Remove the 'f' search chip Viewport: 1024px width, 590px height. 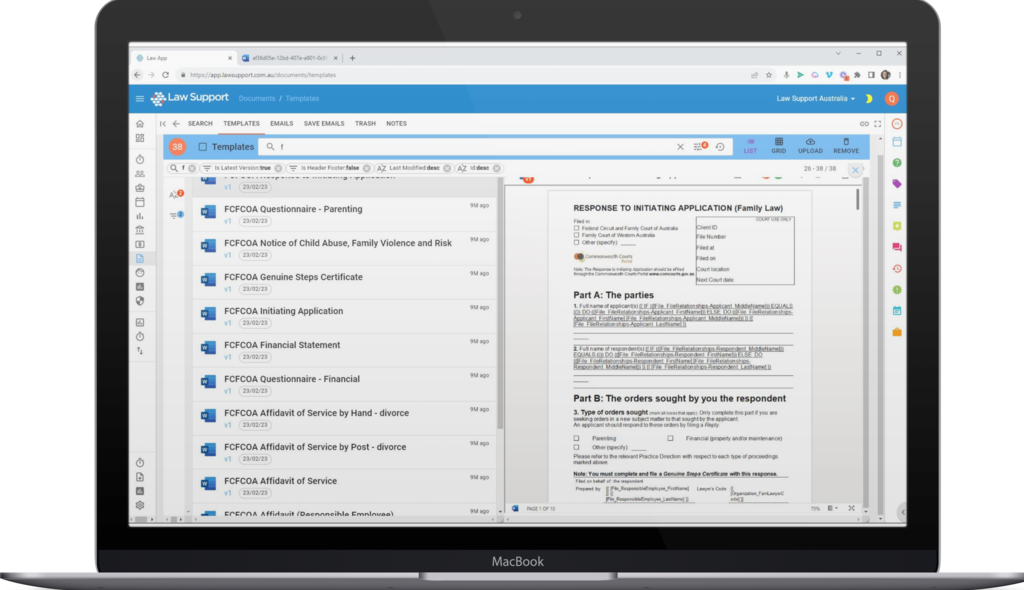point(192,169)
